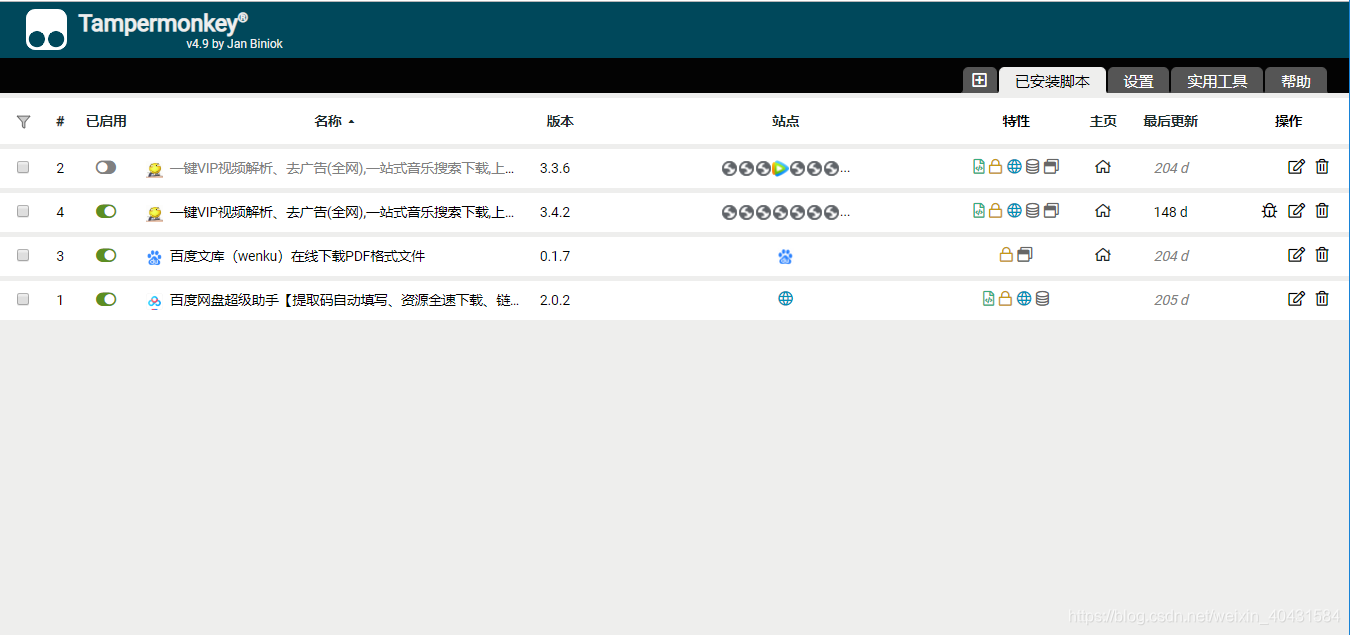The image size is (1350, 635).
Task: Click version 2.0.2 cell
Action: click(x=555, y=300)
